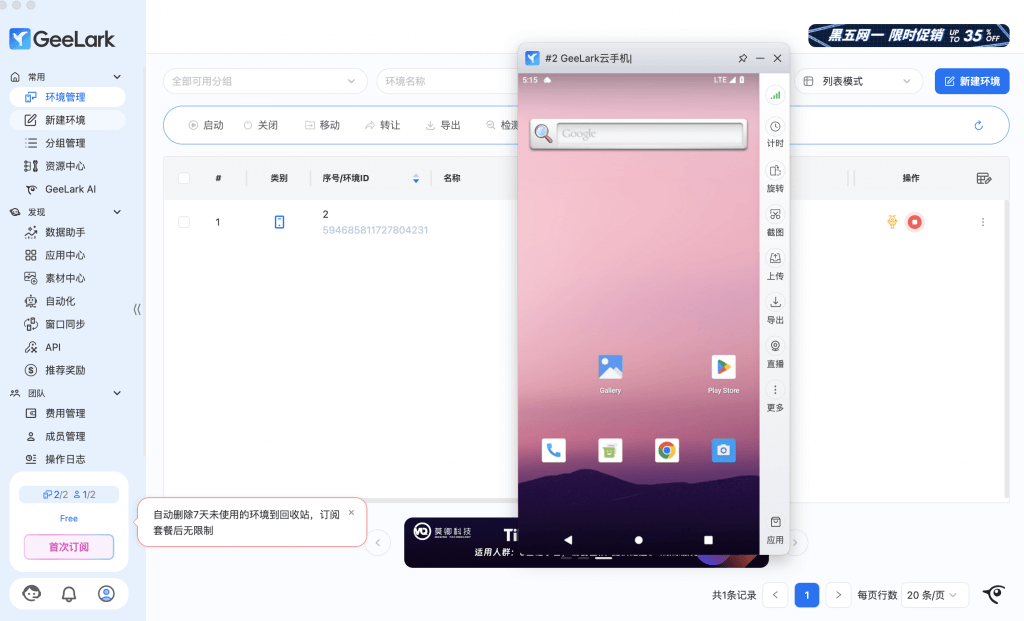Go to 应用中心 in the sidebar
1024x621 pixels.
click(x=66, y=255)
